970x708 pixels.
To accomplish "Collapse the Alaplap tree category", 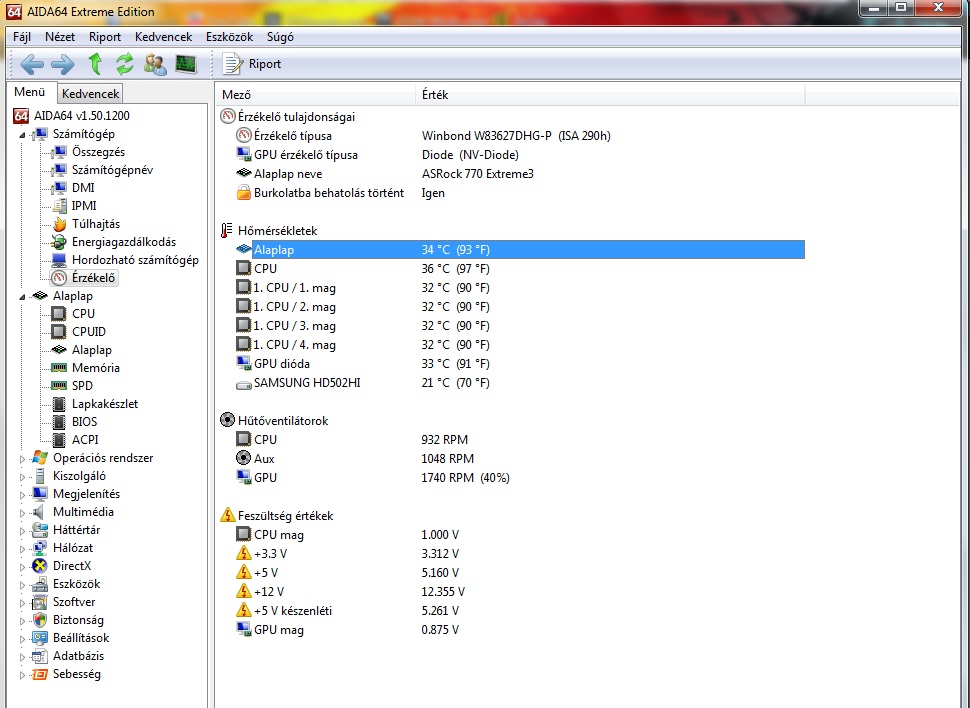I will pyautogui.click(x=22, y=297).
